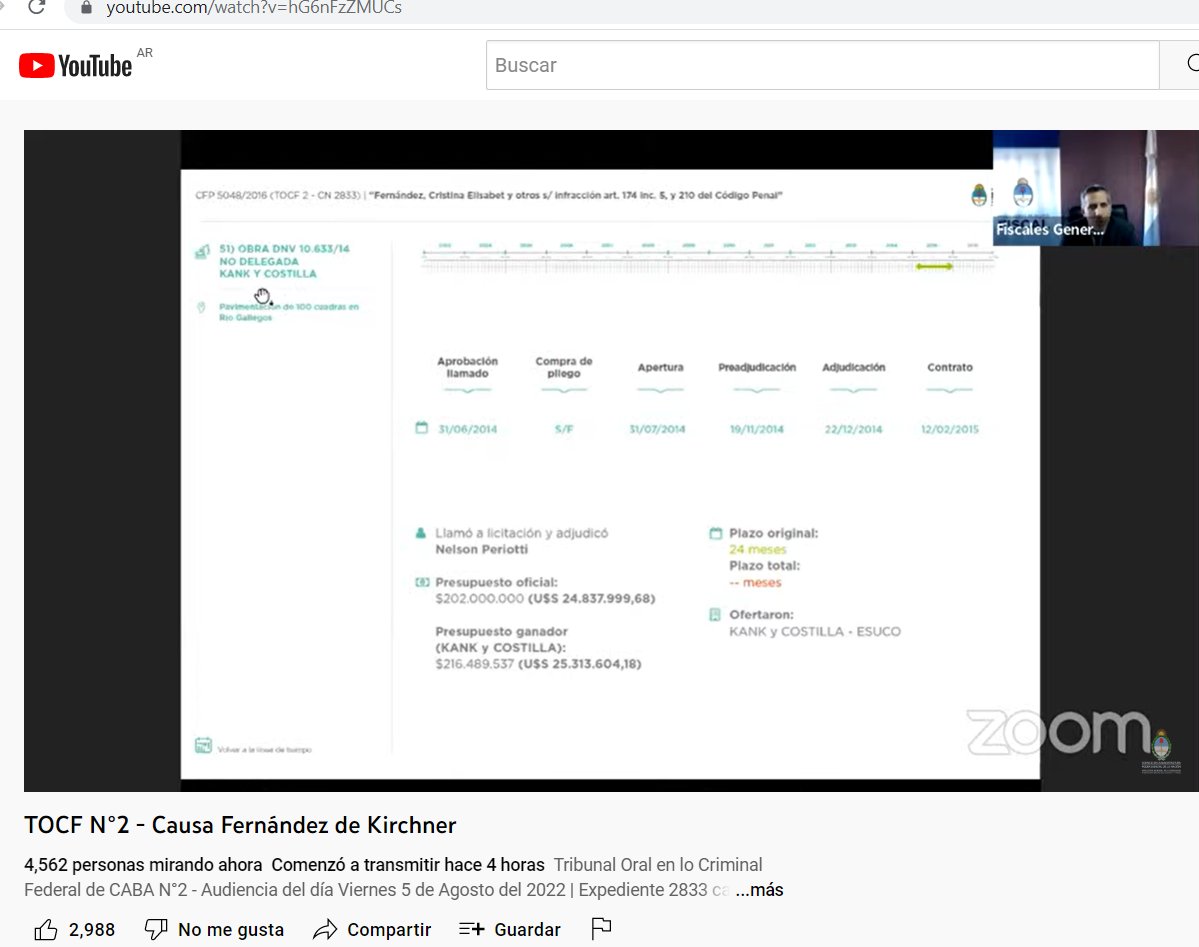This screenshot has width=1199, height=947.
Task: Click the Adjudicación heading
Action: pos(853,367)
